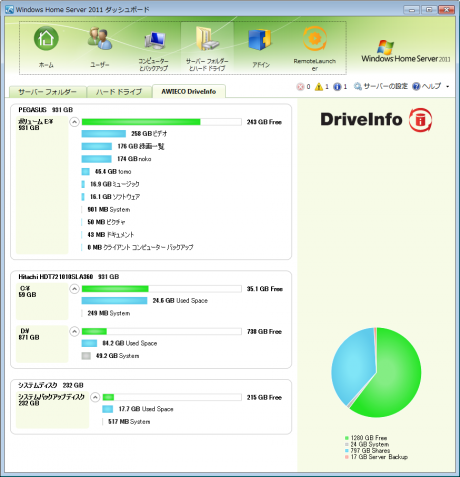Collapse the system backup disk chevron
The height and width of the screenshot is (477, 460).
(95, 397)
